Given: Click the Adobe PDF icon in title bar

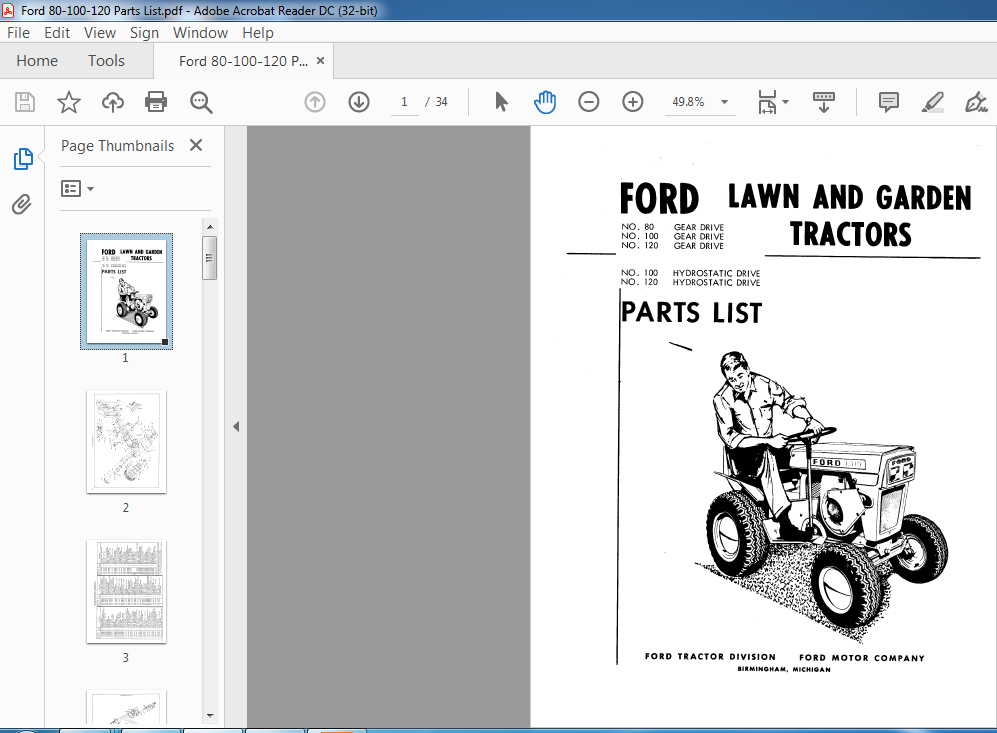Looking at the screenshot, I should point(8,11).
